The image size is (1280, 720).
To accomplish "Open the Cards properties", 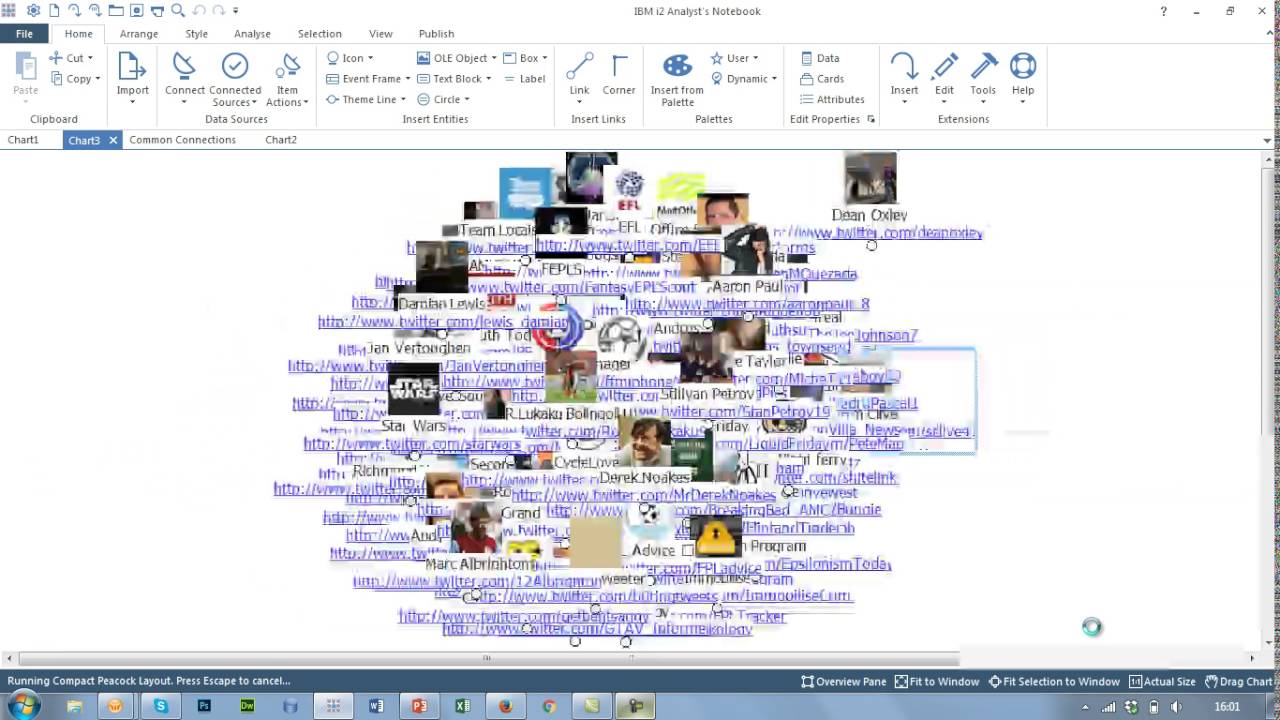I will [822, 79].
